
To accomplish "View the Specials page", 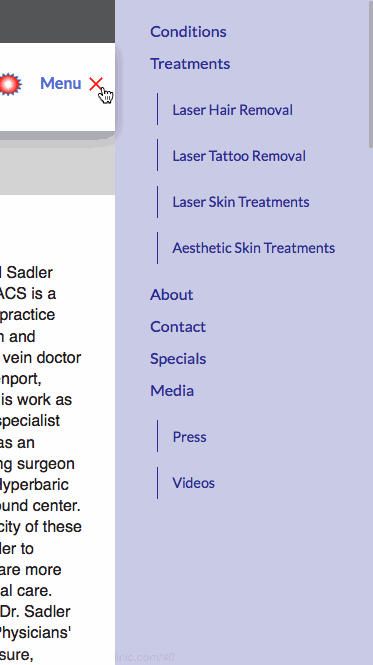I will coord(178,359).
